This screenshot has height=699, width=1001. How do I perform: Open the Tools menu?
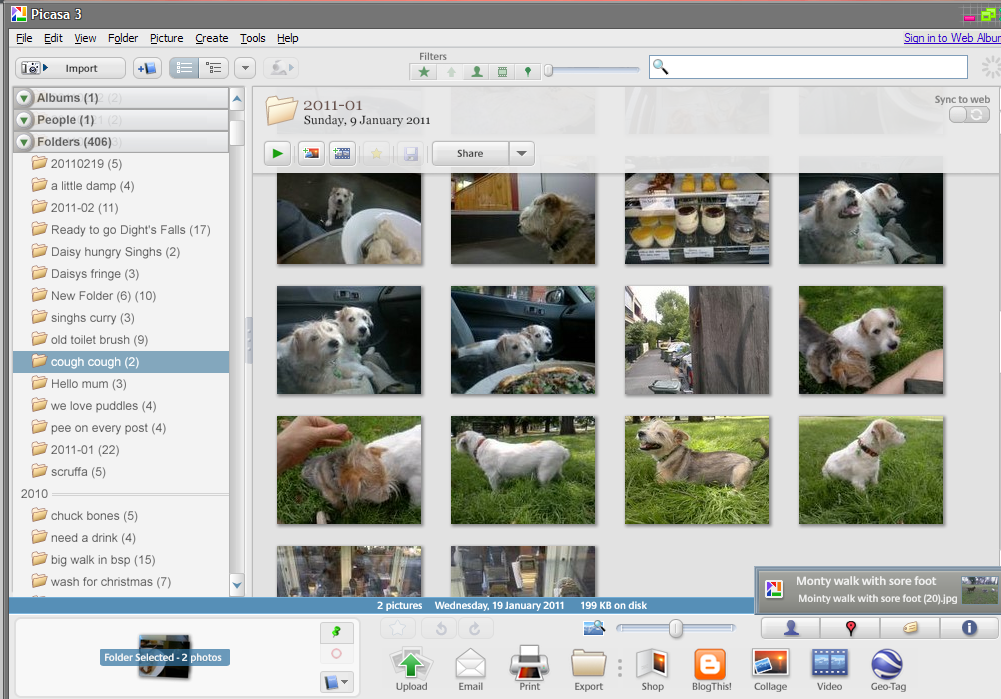[x=252, y=38]
